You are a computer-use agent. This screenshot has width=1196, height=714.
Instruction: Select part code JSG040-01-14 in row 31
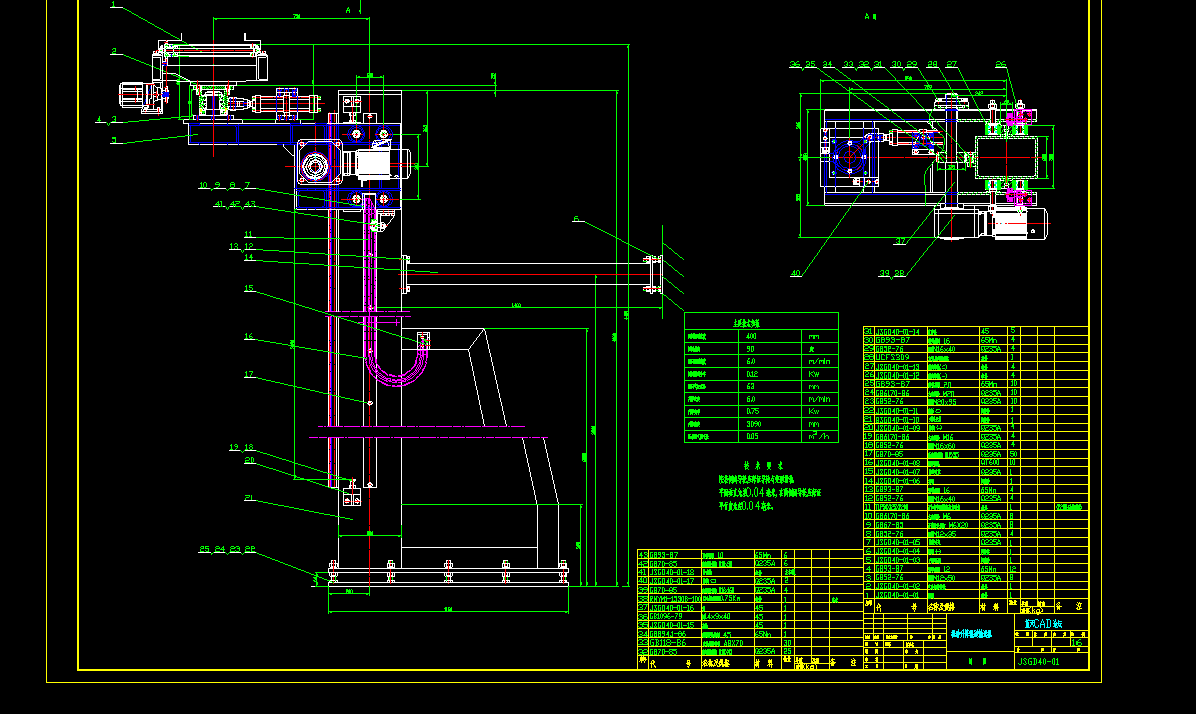click(x=897, y=332)
